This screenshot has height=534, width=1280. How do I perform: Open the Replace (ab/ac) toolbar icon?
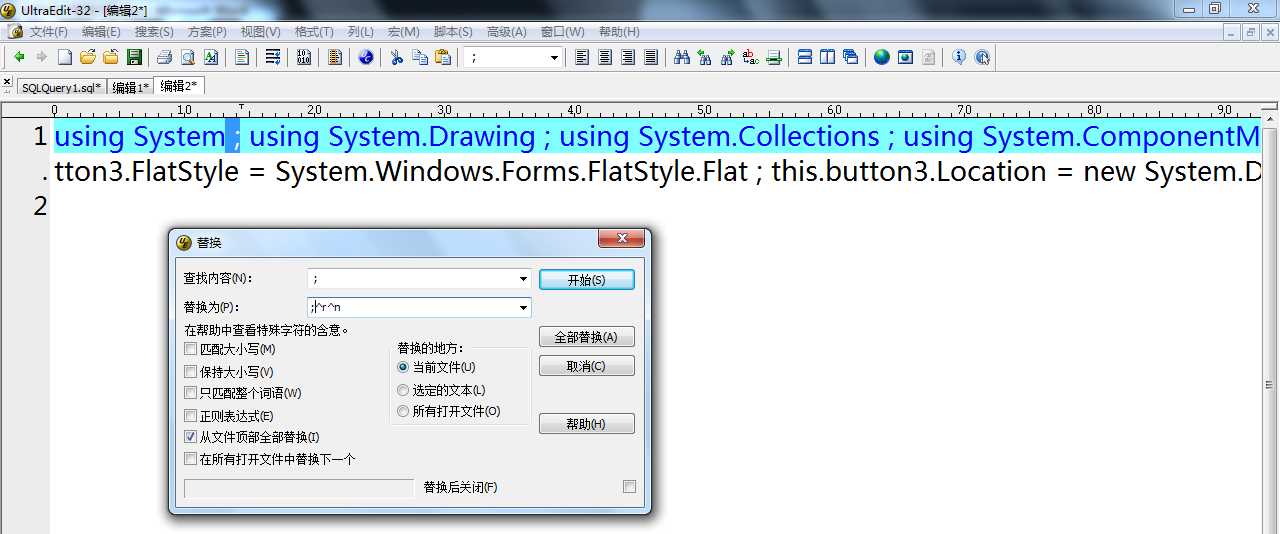pyautogui.click(x=751, y=57)
